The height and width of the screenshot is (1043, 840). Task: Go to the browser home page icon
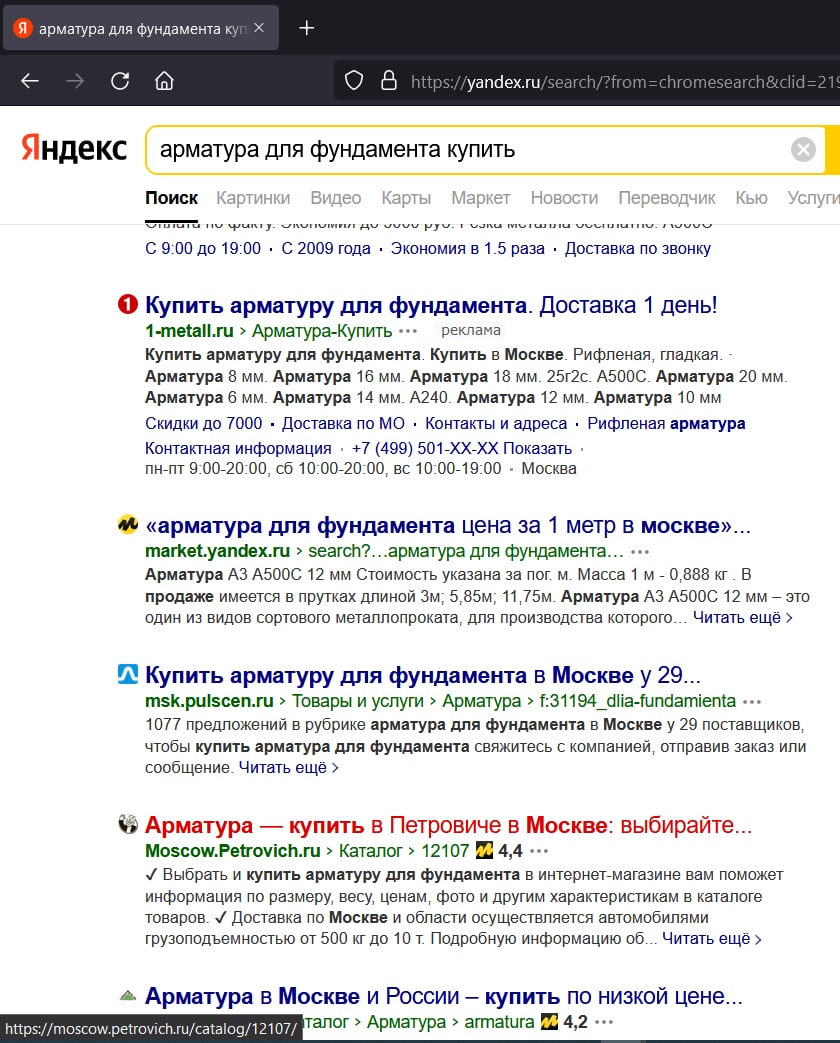point(164,81)
